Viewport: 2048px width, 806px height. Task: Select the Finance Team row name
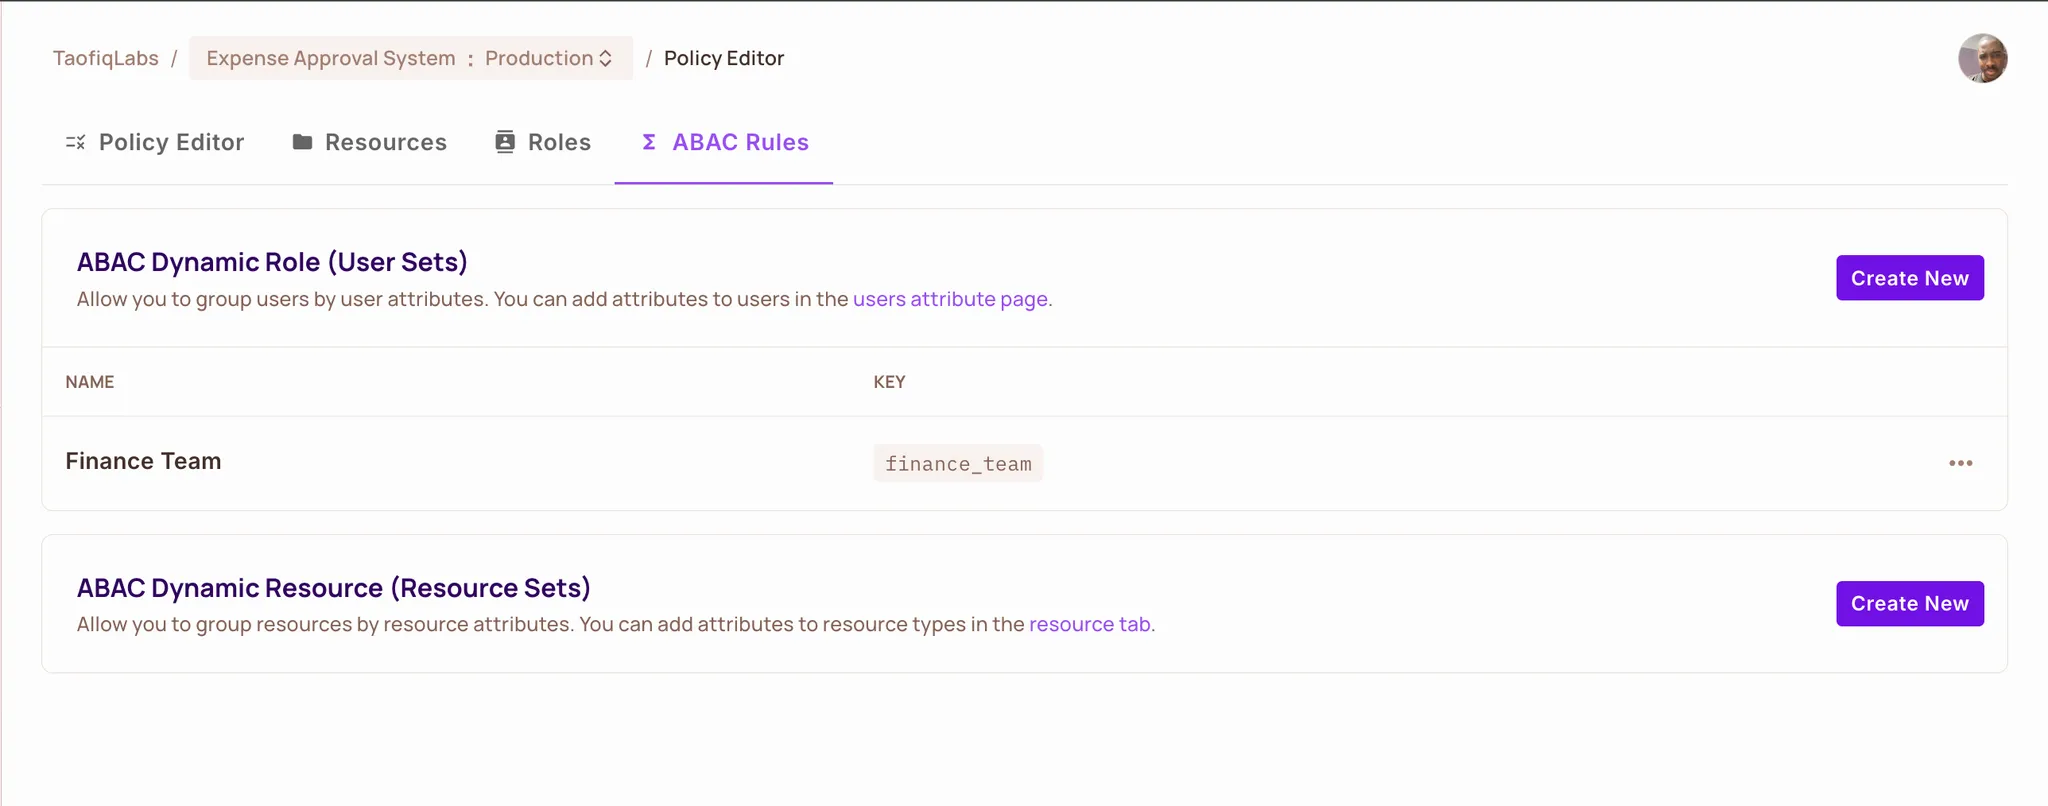coord(143,461)
